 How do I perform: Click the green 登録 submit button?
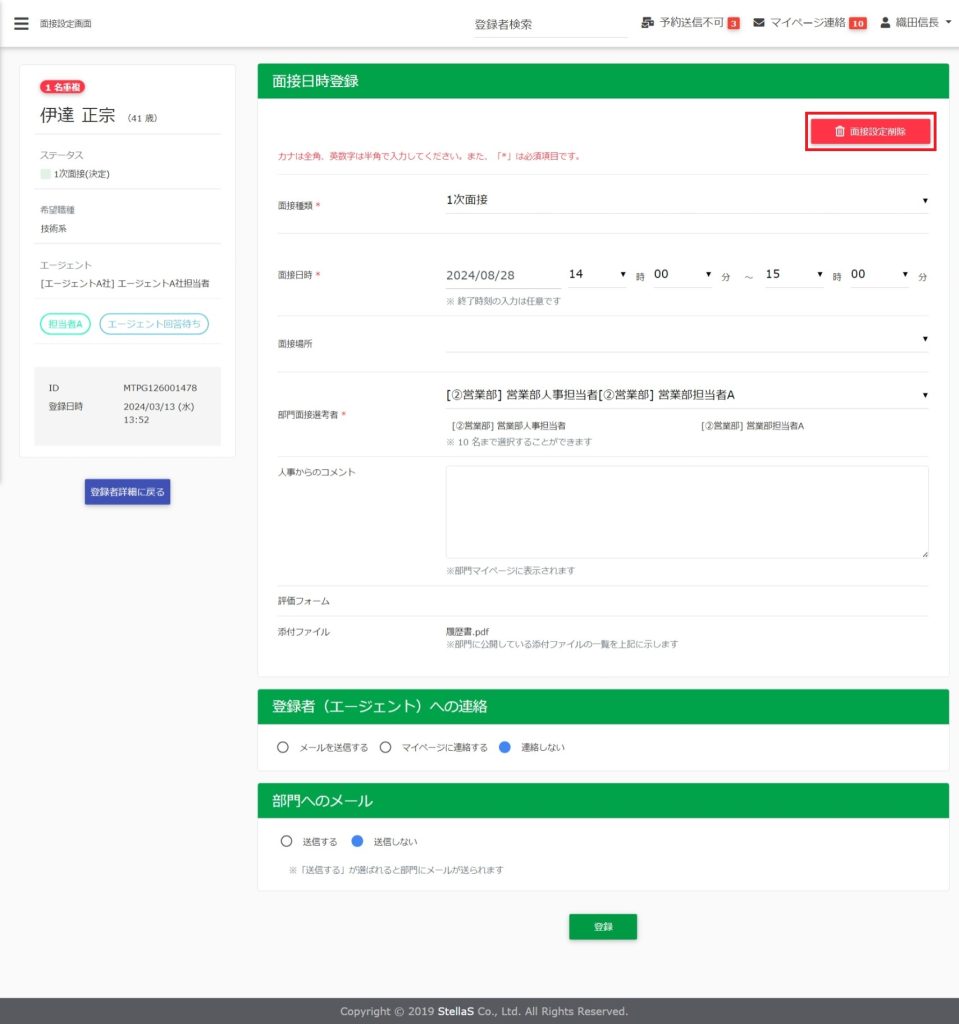603,927
